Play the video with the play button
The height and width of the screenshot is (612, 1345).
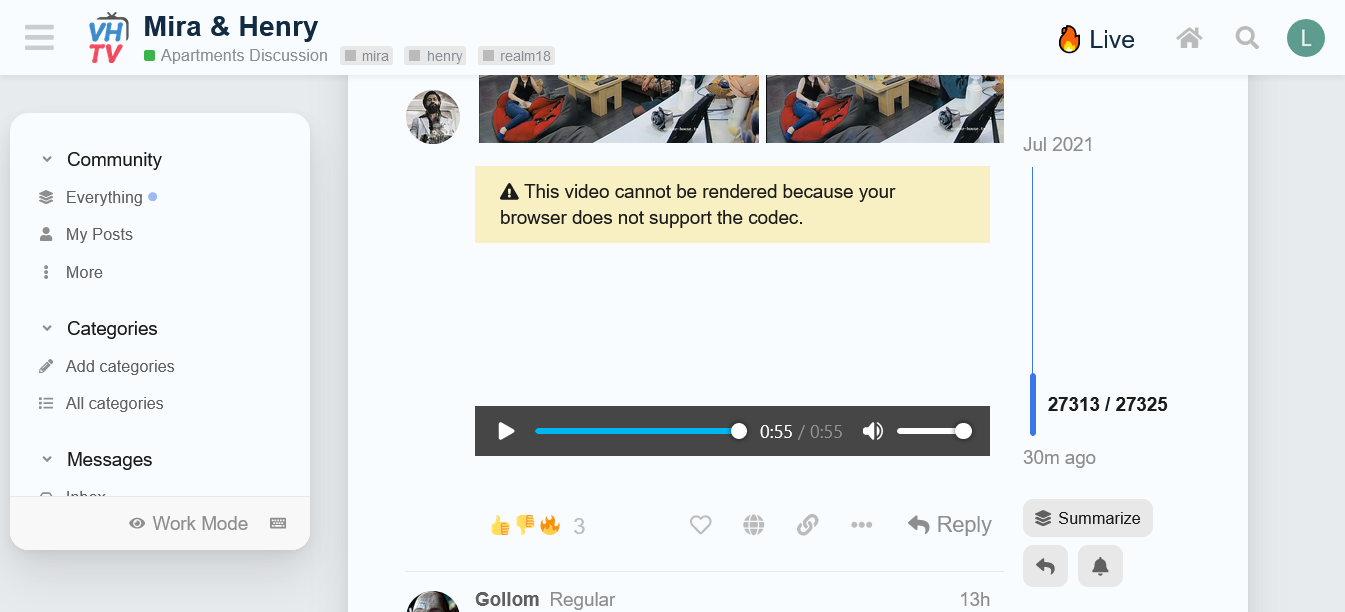(x=506, y=431)
